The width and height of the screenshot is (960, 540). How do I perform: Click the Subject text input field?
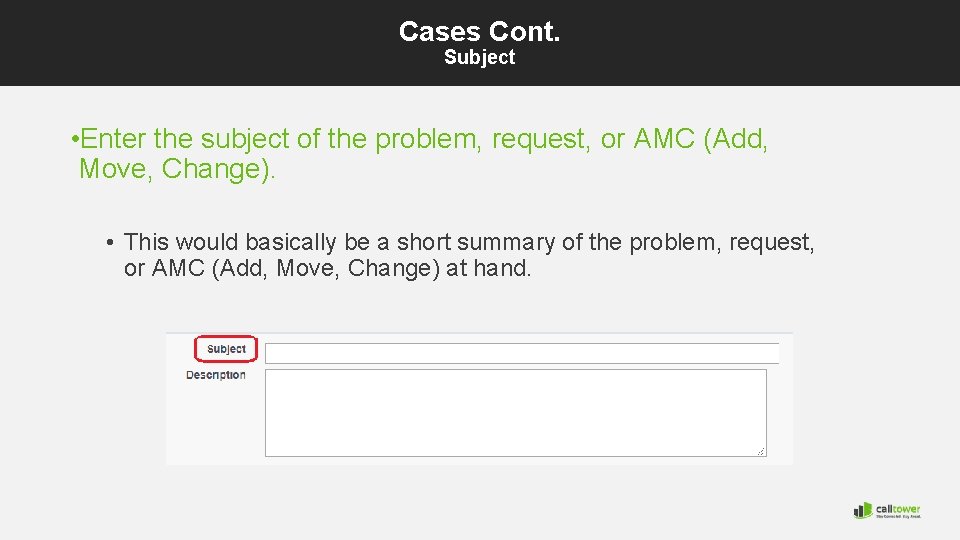(x=521, y=353)
